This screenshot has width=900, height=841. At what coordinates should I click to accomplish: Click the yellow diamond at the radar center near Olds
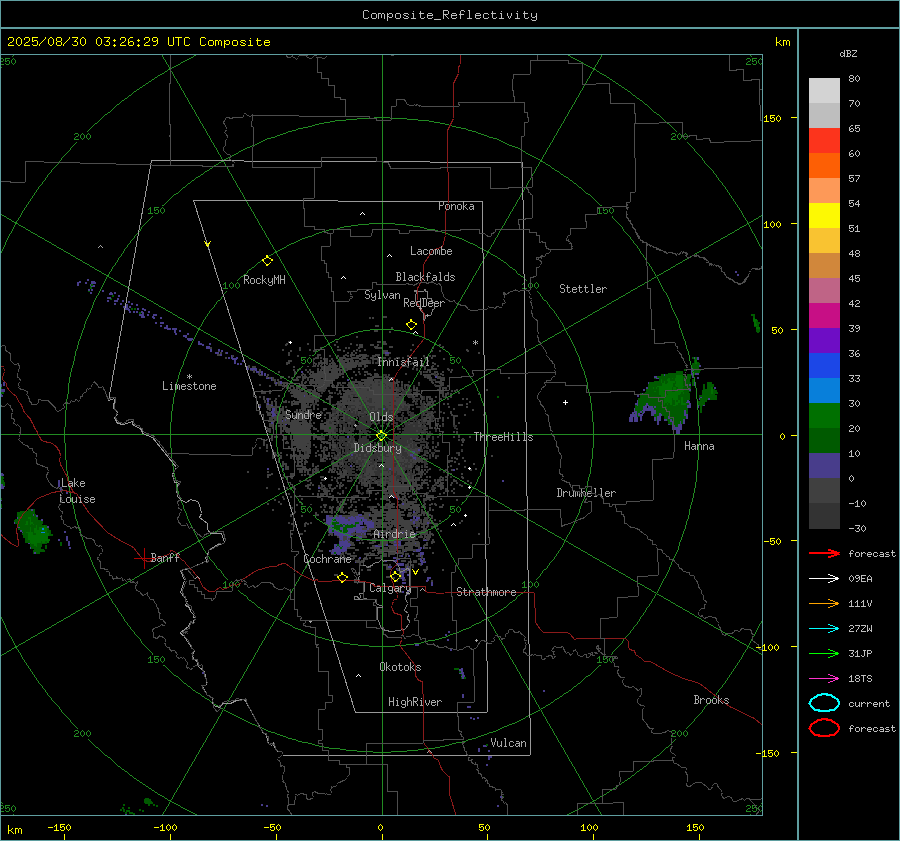click(x=382, y=435)
